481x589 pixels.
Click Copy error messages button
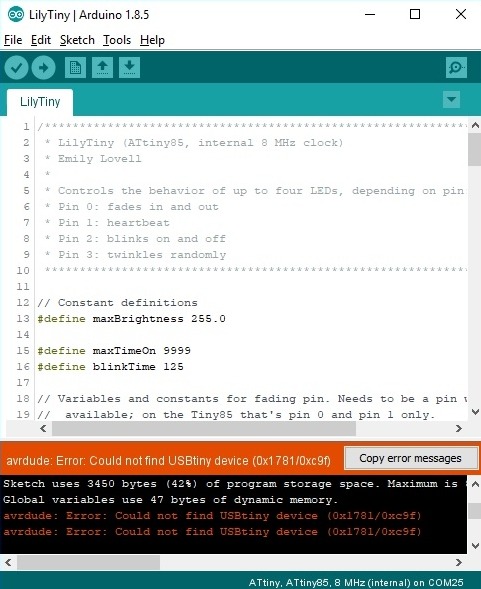click(x=411, y=458)
